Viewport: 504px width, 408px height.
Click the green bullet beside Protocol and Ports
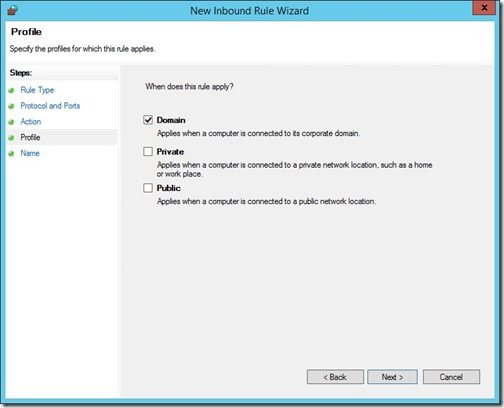click(x=12, y=106)
